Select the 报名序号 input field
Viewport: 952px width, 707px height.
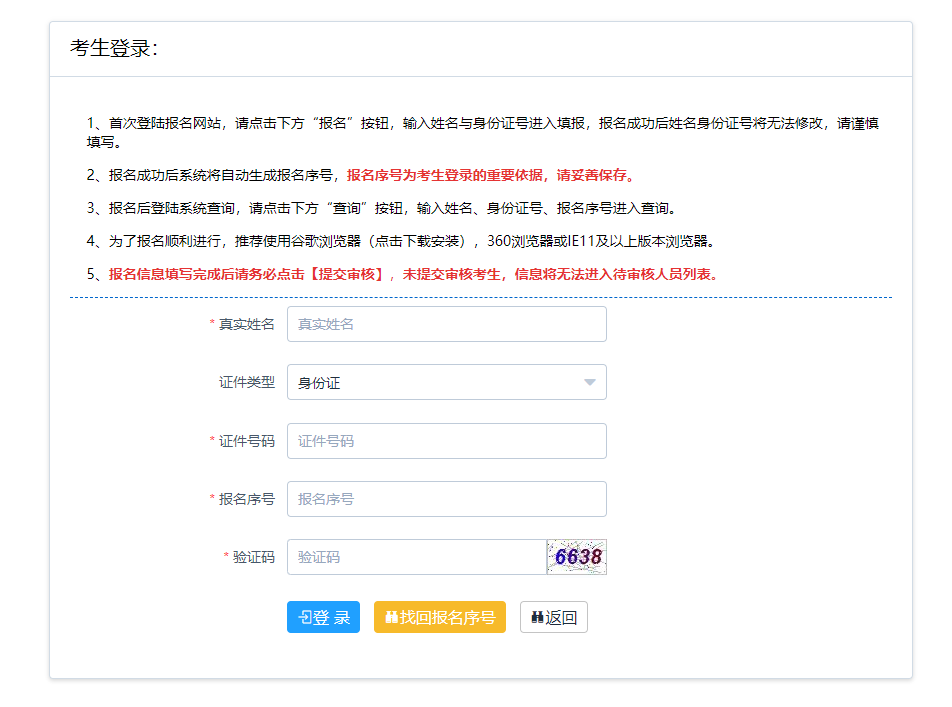(x=446, y=499)
